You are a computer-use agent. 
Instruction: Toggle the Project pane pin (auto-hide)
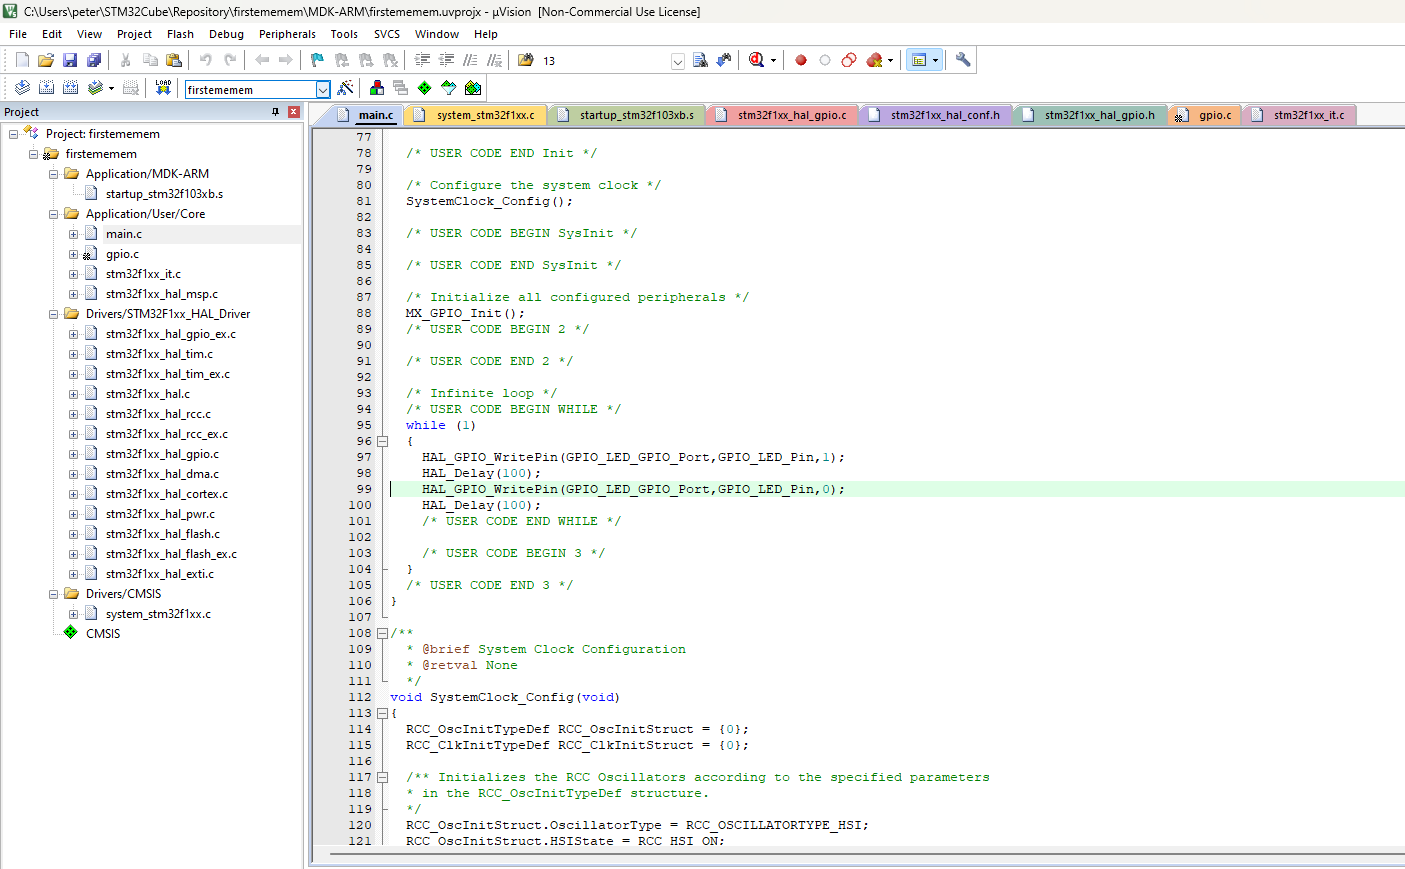point(275,112)
